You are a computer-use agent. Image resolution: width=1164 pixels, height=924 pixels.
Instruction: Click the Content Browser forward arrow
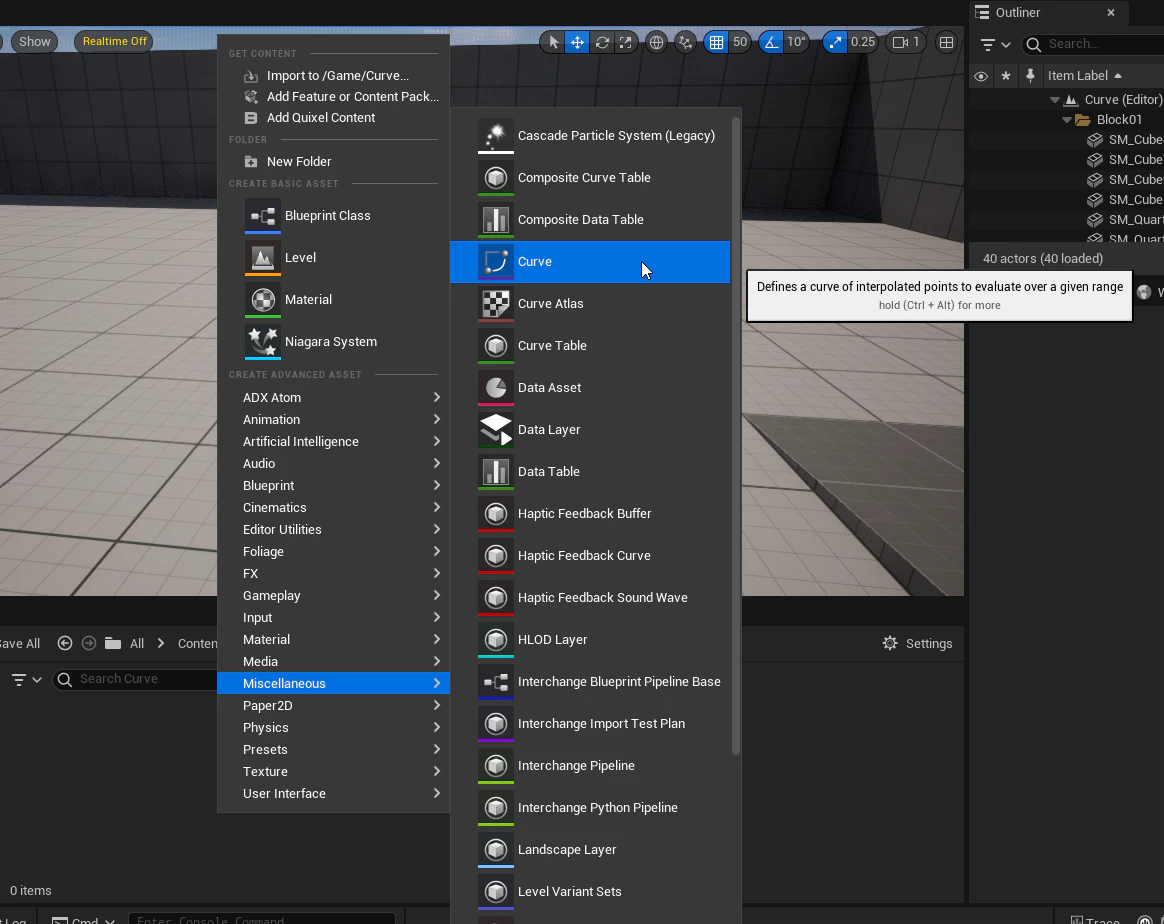pos(89,643)
